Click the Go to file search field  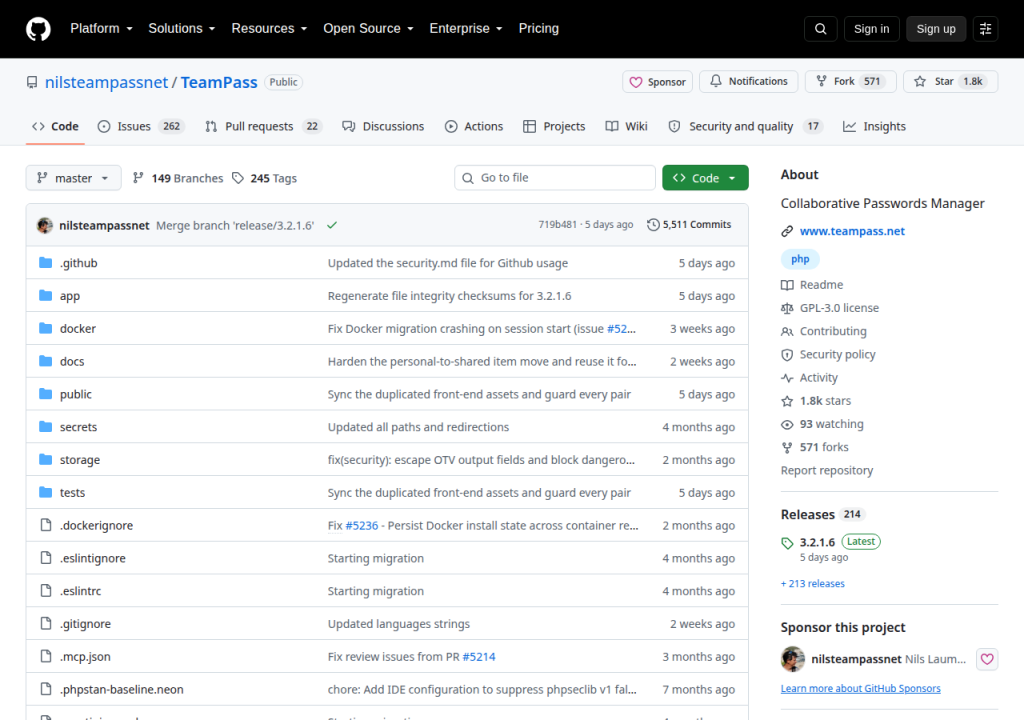point(554,178)
